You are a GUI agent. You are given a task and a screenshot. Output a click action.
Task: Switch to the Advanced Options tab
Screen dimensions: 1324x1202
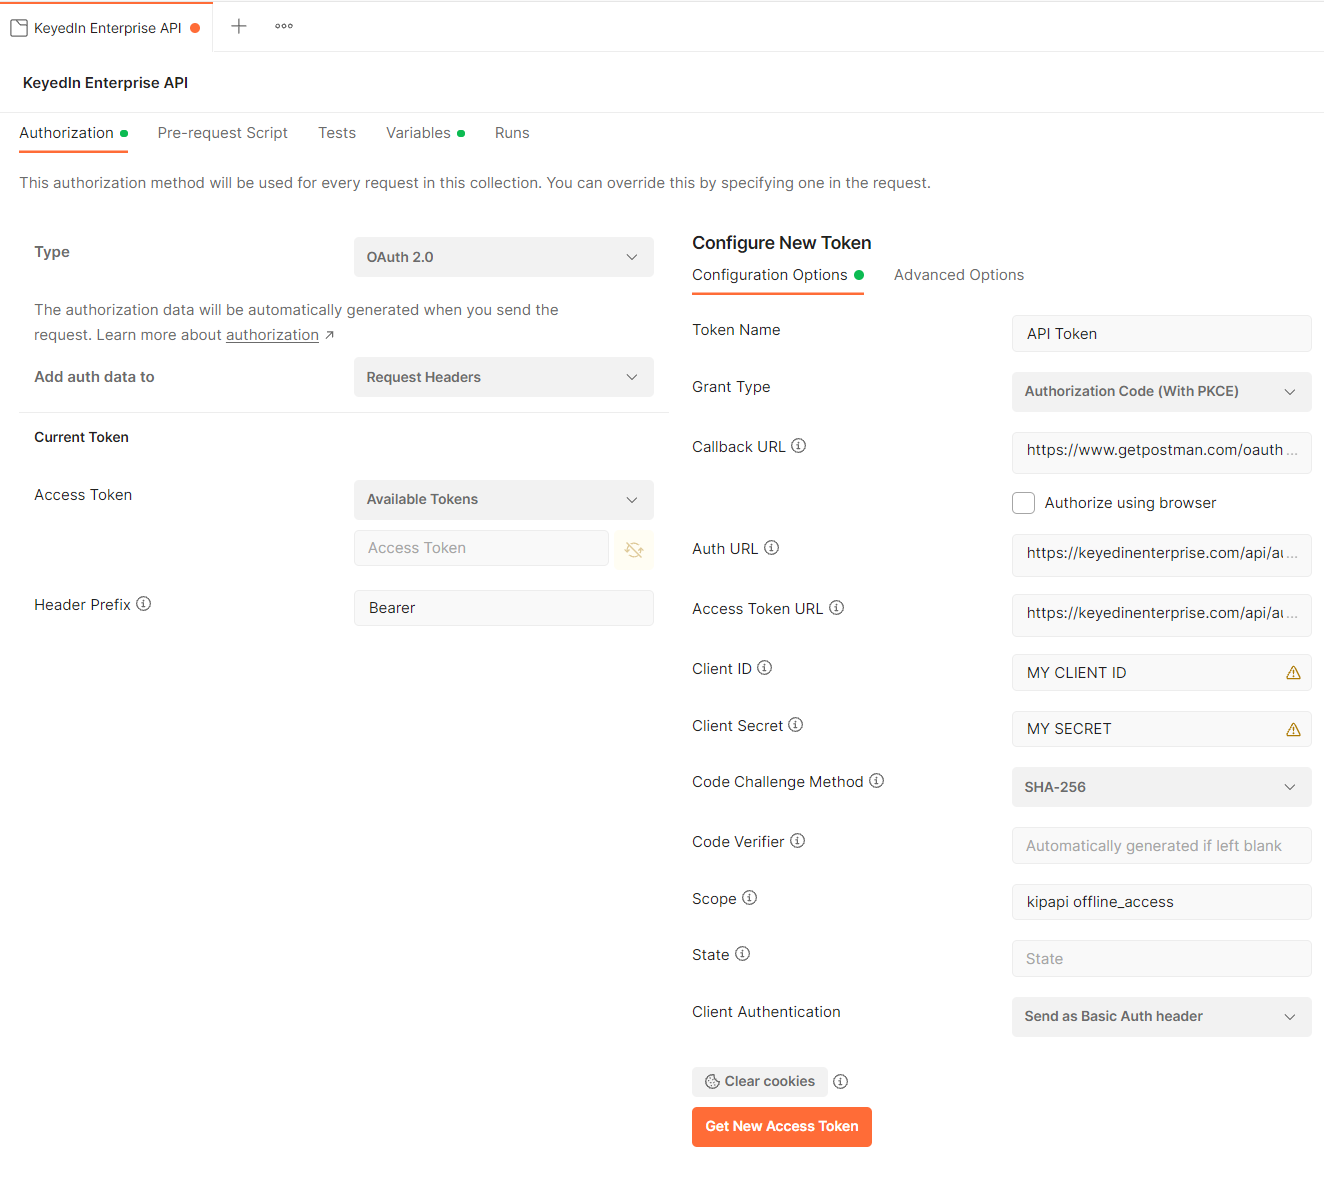[958, 274]
